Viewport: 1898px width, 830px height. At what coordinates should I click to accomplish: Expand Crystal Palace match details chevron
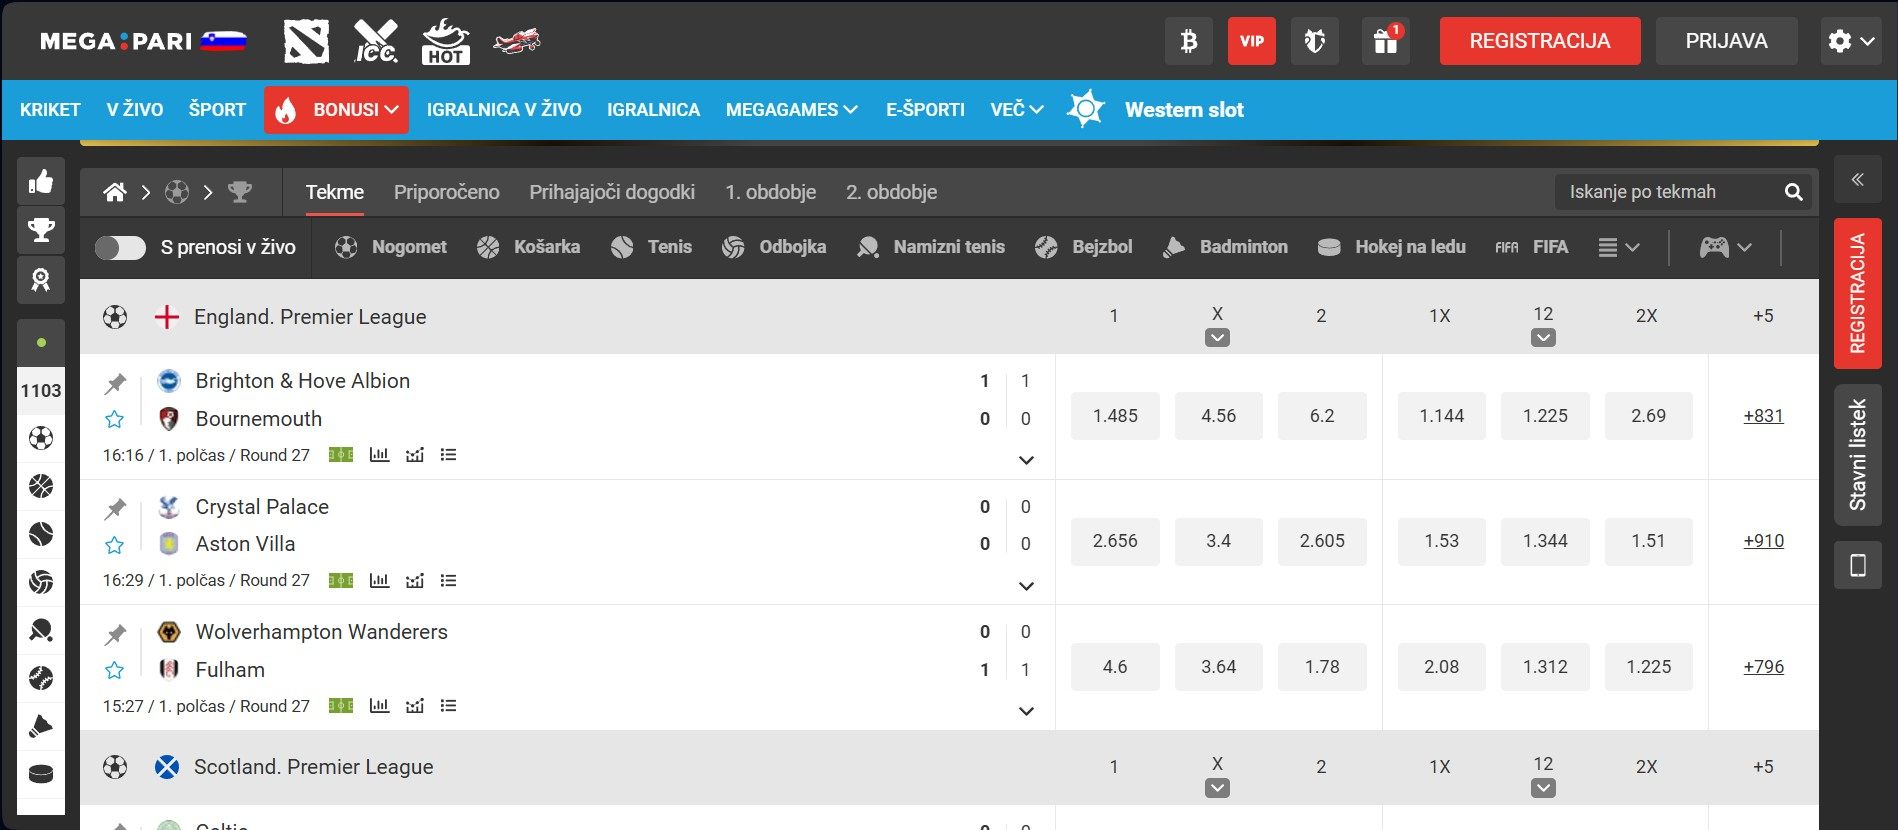[1026, 586]
